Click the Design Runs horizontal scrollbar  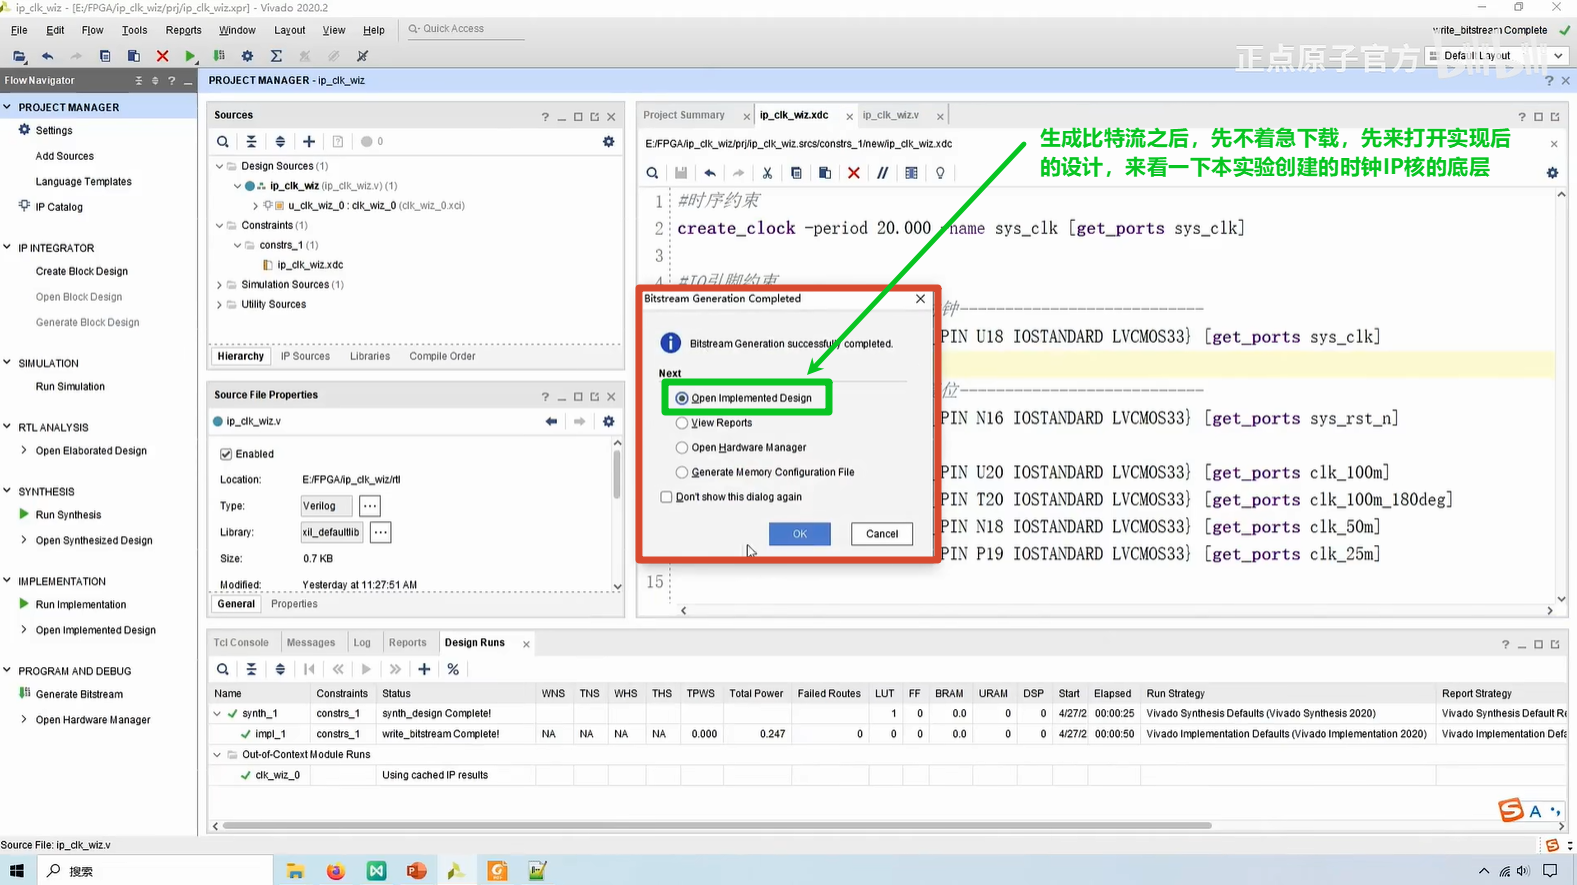click(717, 826)
